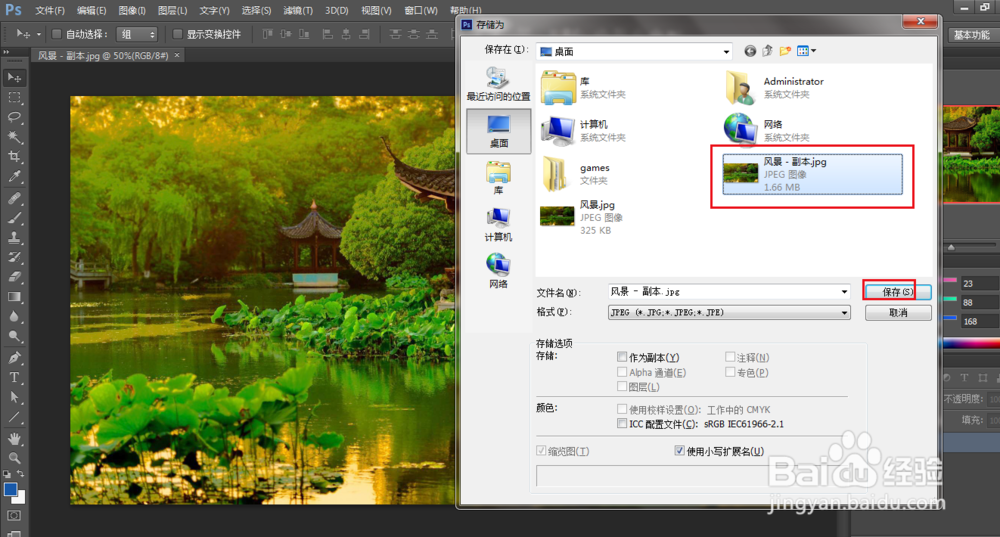Toggle Quick Mask mode icon
Viewport: 1000px width, 537px height.
[x=13, y=515]
